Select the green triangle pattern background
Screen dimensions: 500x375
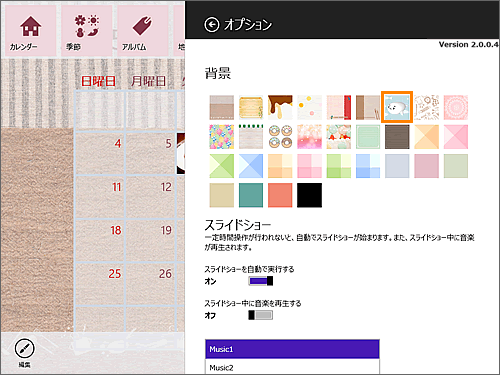coord(222,166)
